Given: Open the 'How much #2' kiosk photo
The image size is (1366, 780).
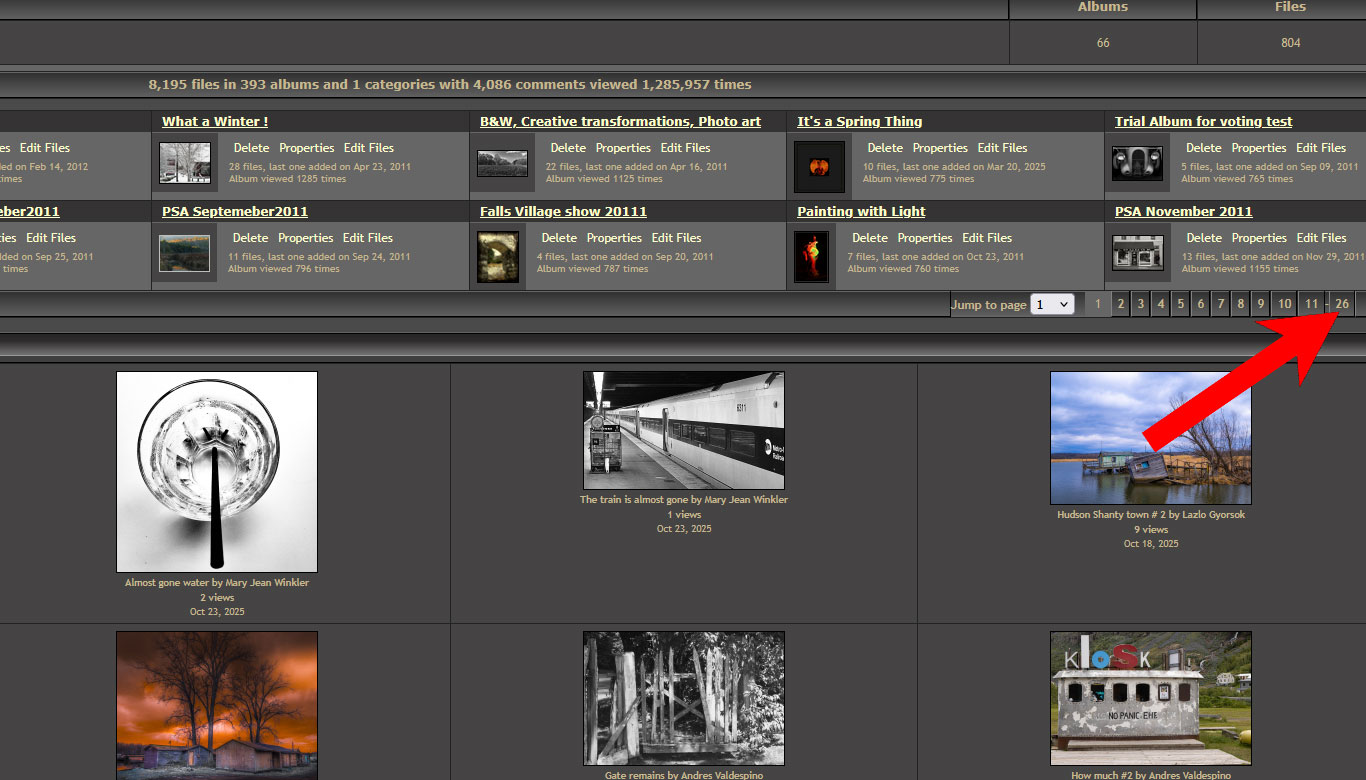Looking at the screenshot, I should (1150, 698).
